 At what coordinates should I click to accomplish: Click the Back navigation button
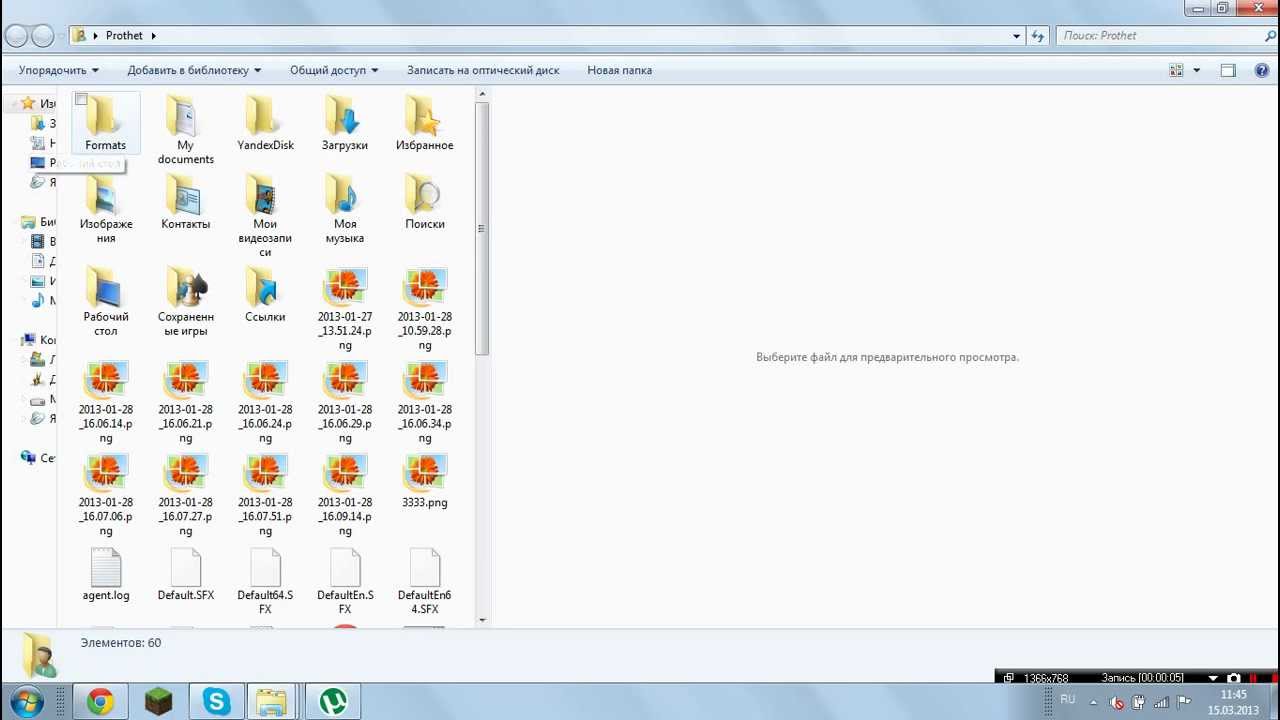coord(17,36)
